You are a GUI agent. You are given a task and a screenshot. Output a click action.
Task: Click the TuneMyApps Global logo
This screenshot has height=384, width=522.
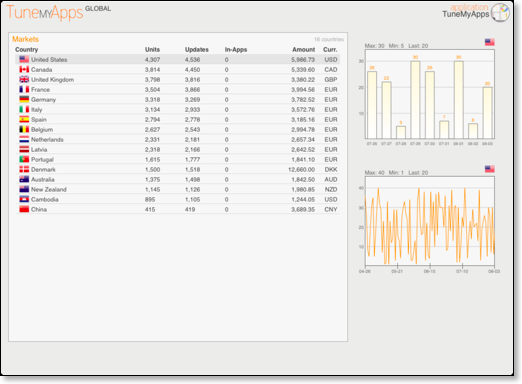pos(59,12)
